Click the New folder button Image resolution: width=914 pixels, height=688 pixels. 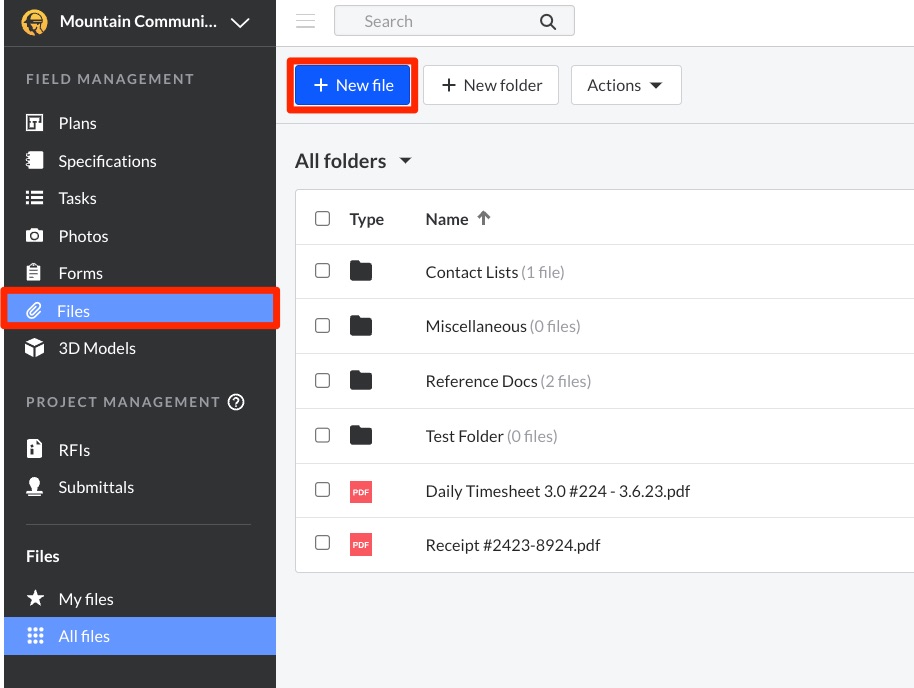point(491,85)
